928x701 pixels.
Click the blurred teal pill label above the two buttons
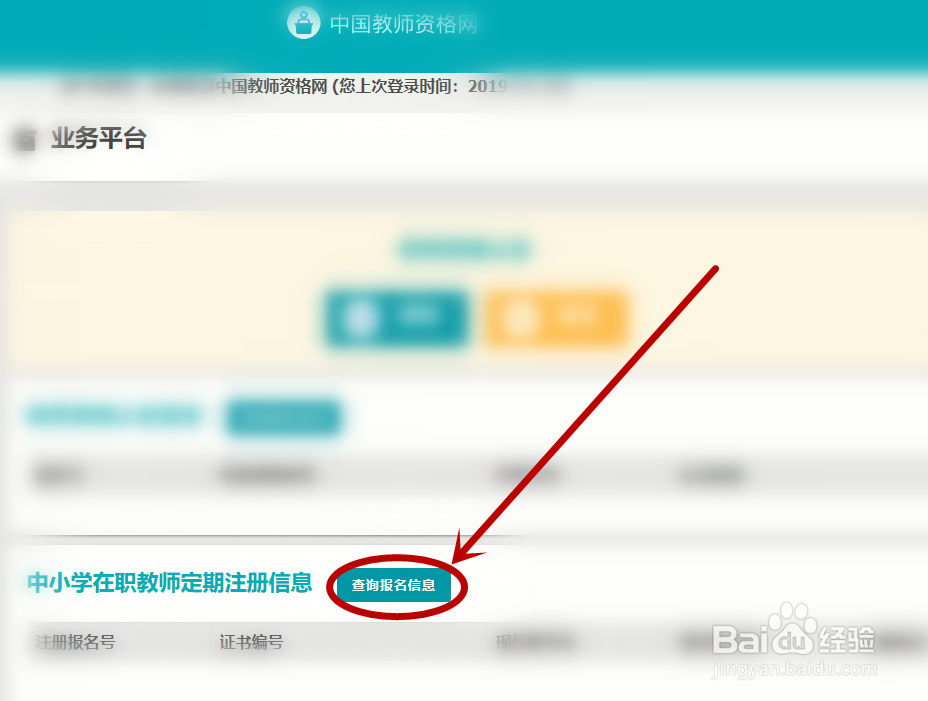(x=465, y=249)
